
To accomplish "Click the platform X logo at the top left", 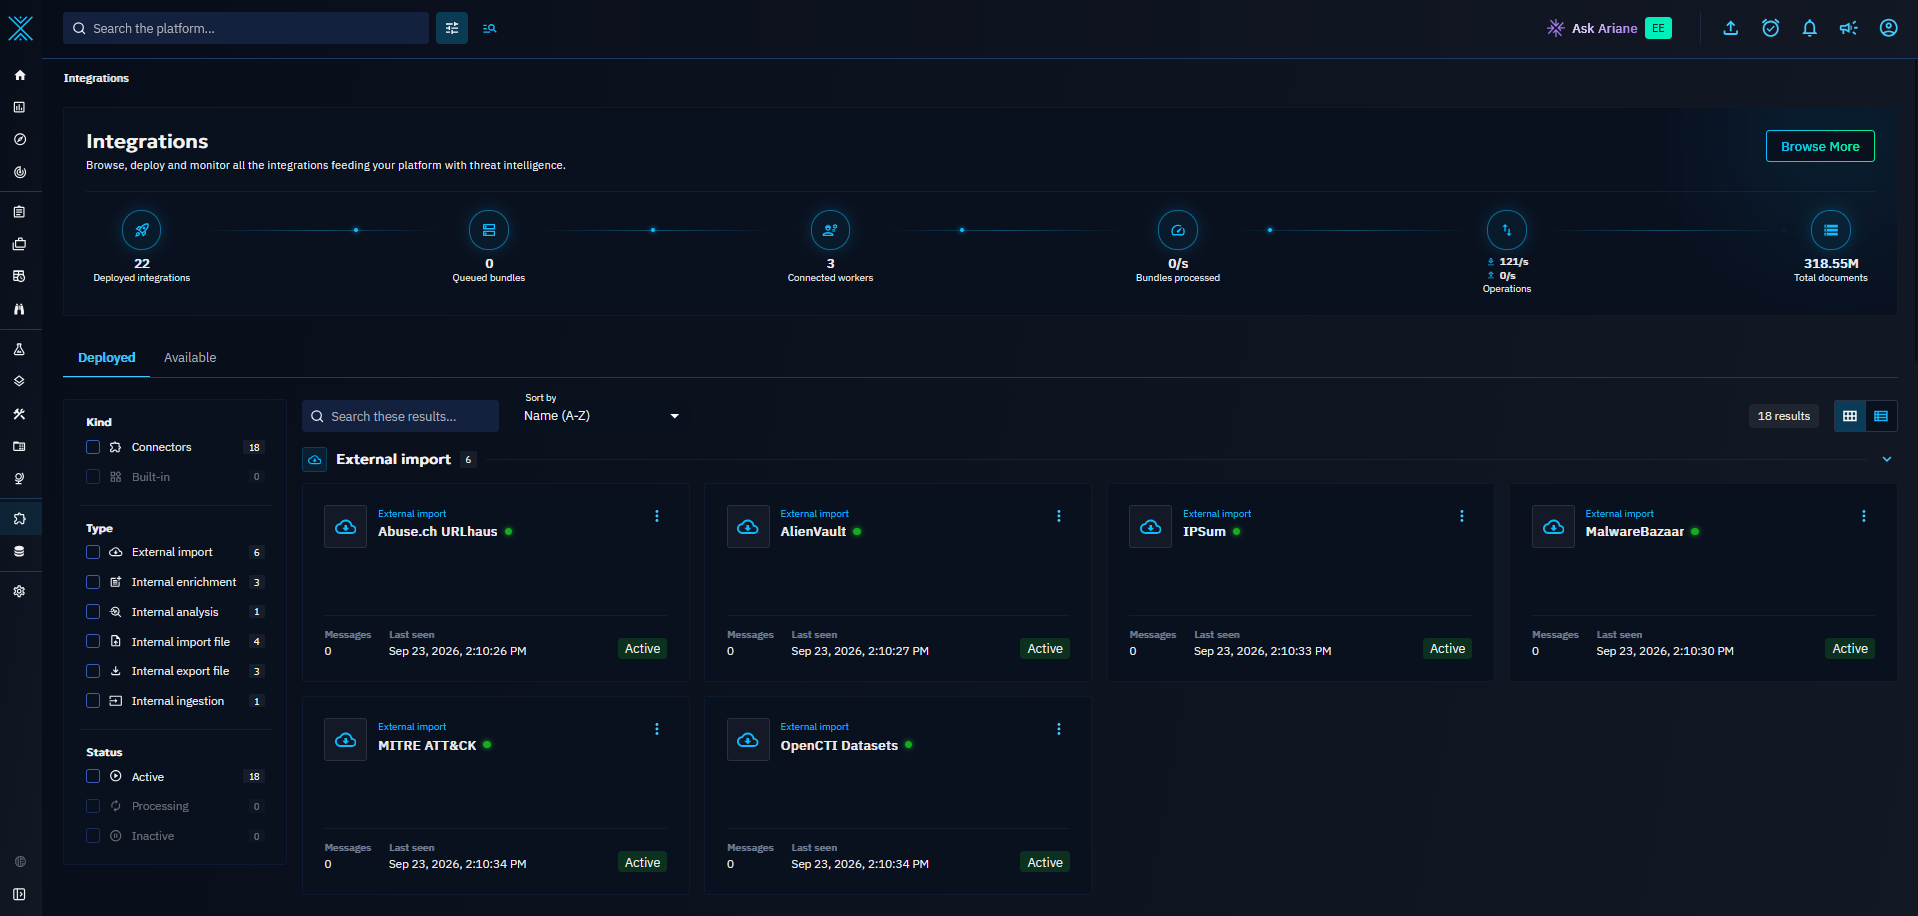I will pos(20,28).
